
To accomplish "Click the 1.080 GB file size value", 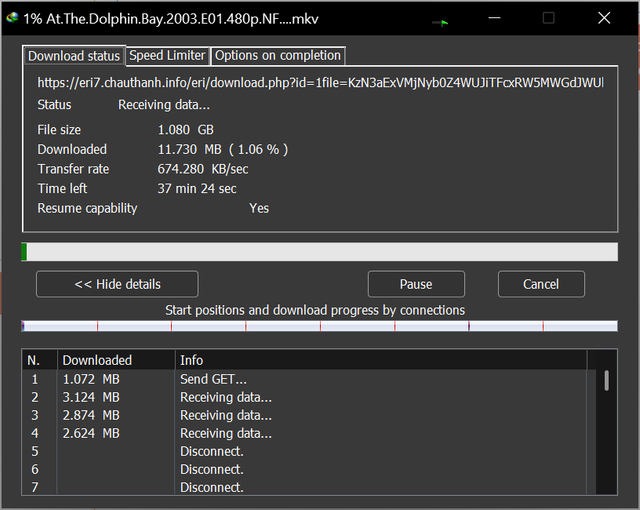I will point(186,130).
